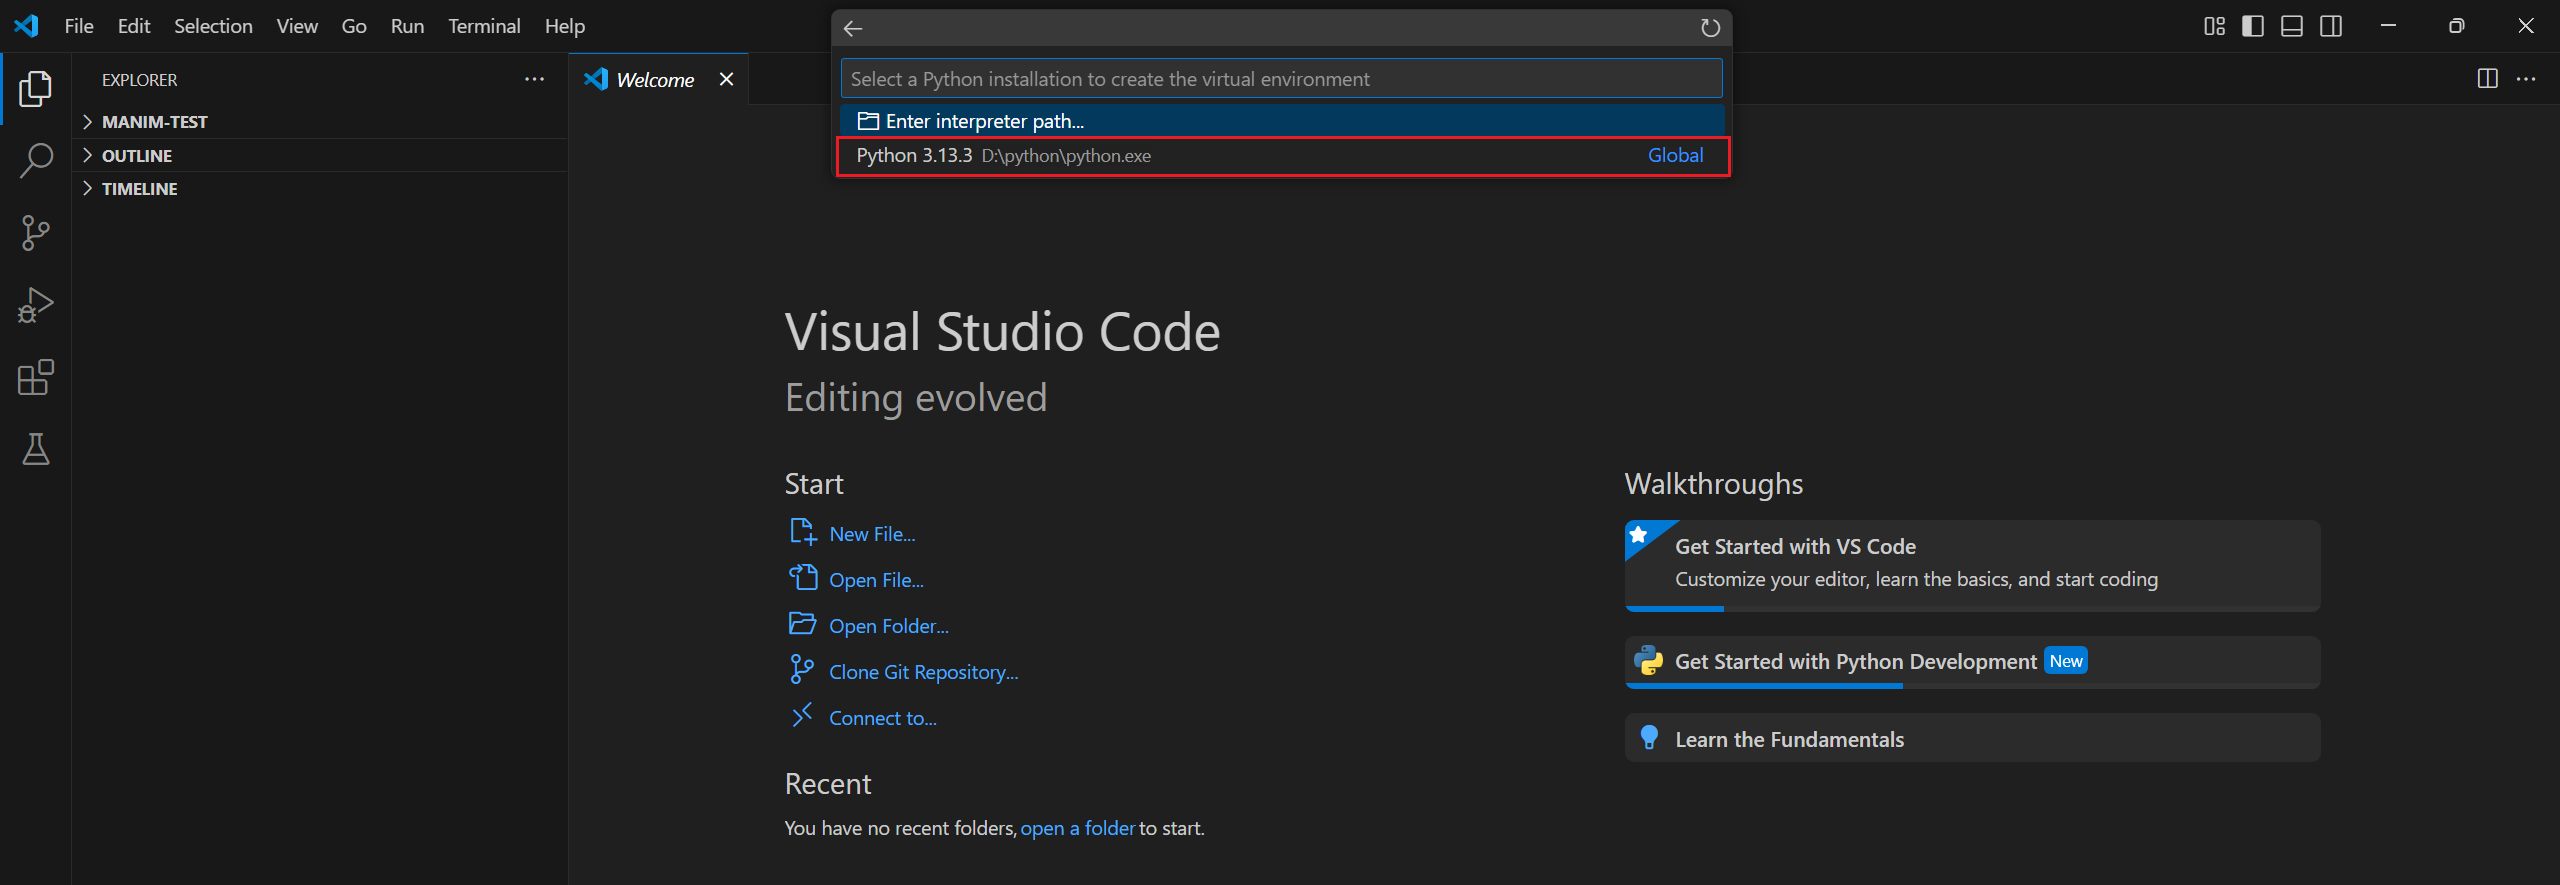Click the Open File icon under Start

pos(803,578)
